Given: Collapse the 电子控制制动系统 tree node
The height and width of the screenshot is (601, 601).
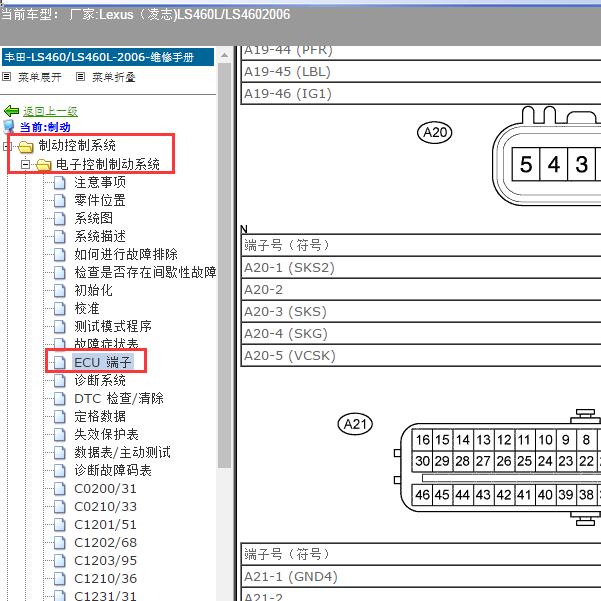Looking at the screenshot, I should 25,164.
